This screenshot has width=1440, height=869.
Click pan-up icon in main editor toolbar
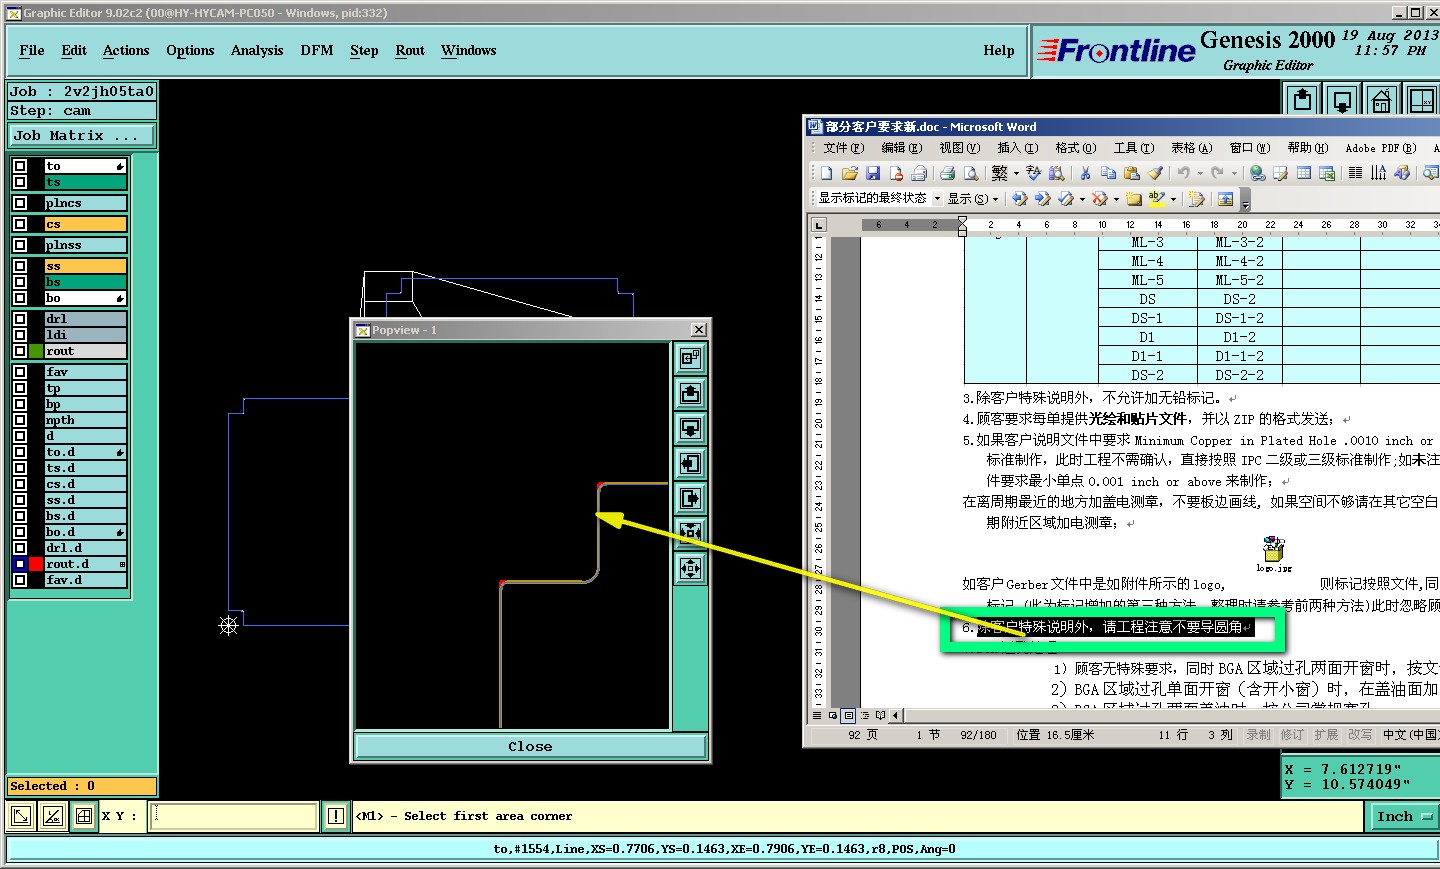[1302, 99]
